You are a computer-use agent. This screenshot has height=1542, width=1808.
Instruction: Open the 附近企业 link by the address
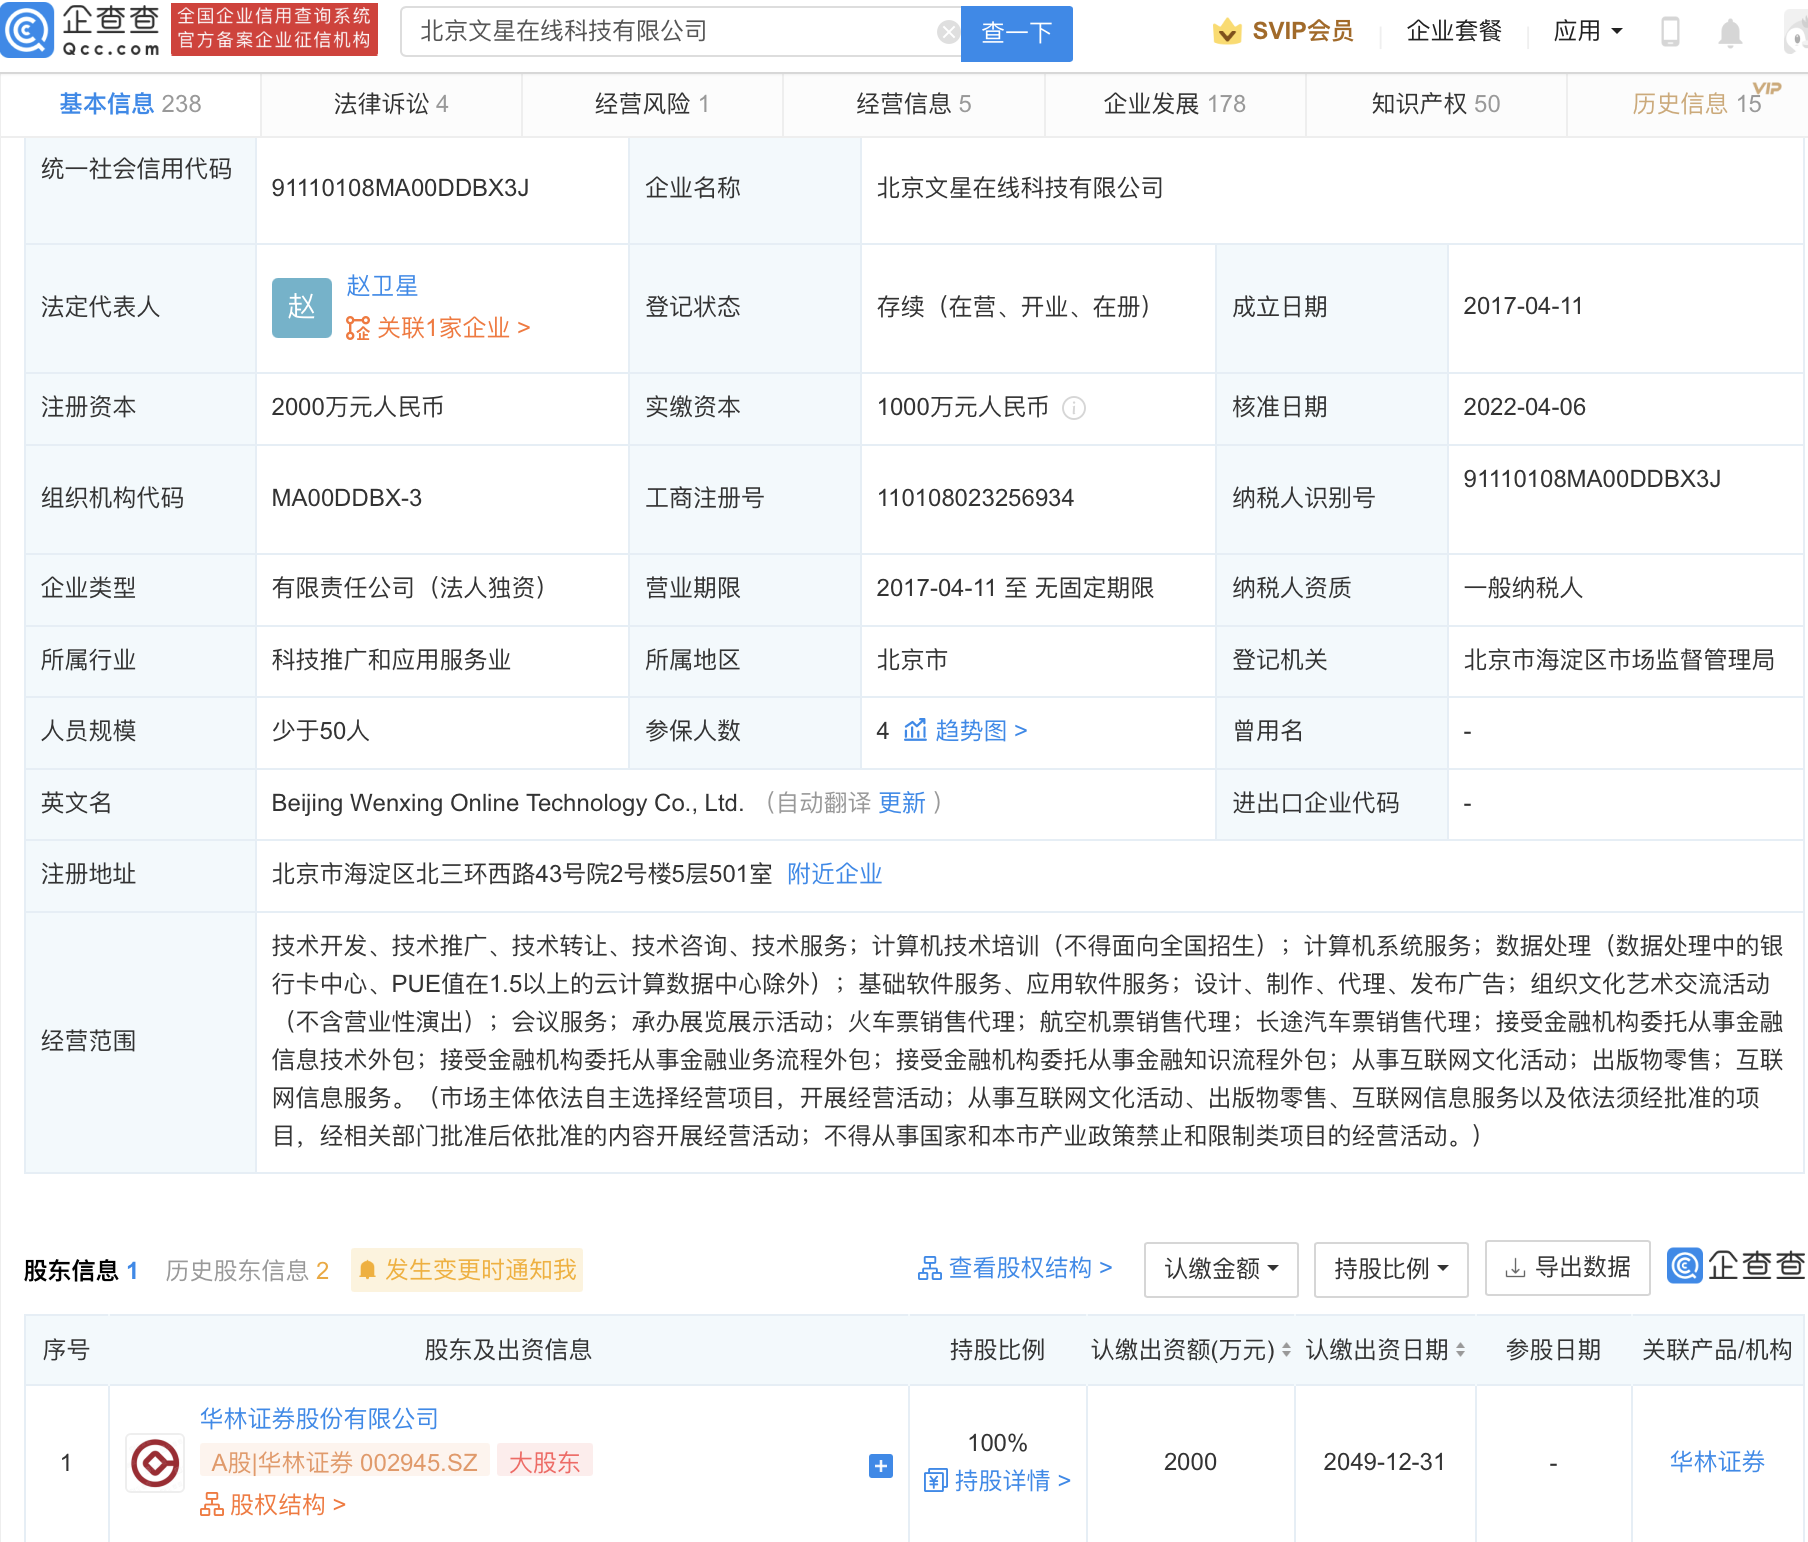[x=835, y=874]
